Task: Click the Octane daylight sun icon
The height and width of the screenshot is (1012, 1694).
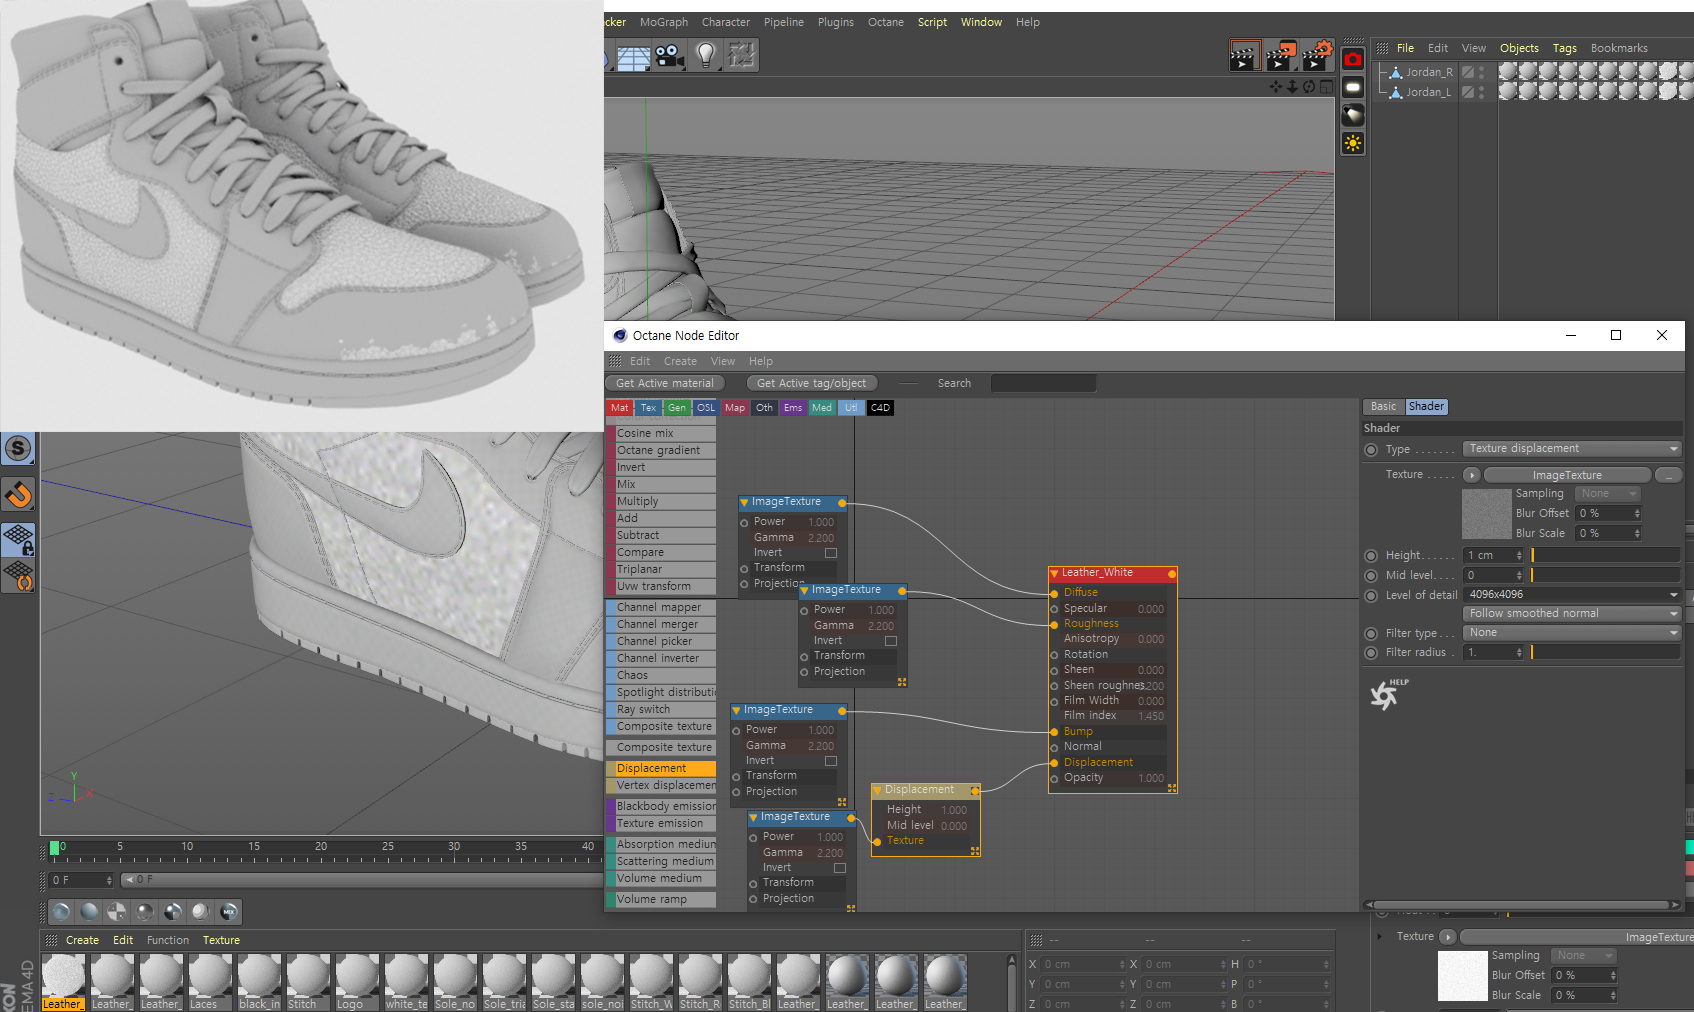Action: coord(1353,144)
